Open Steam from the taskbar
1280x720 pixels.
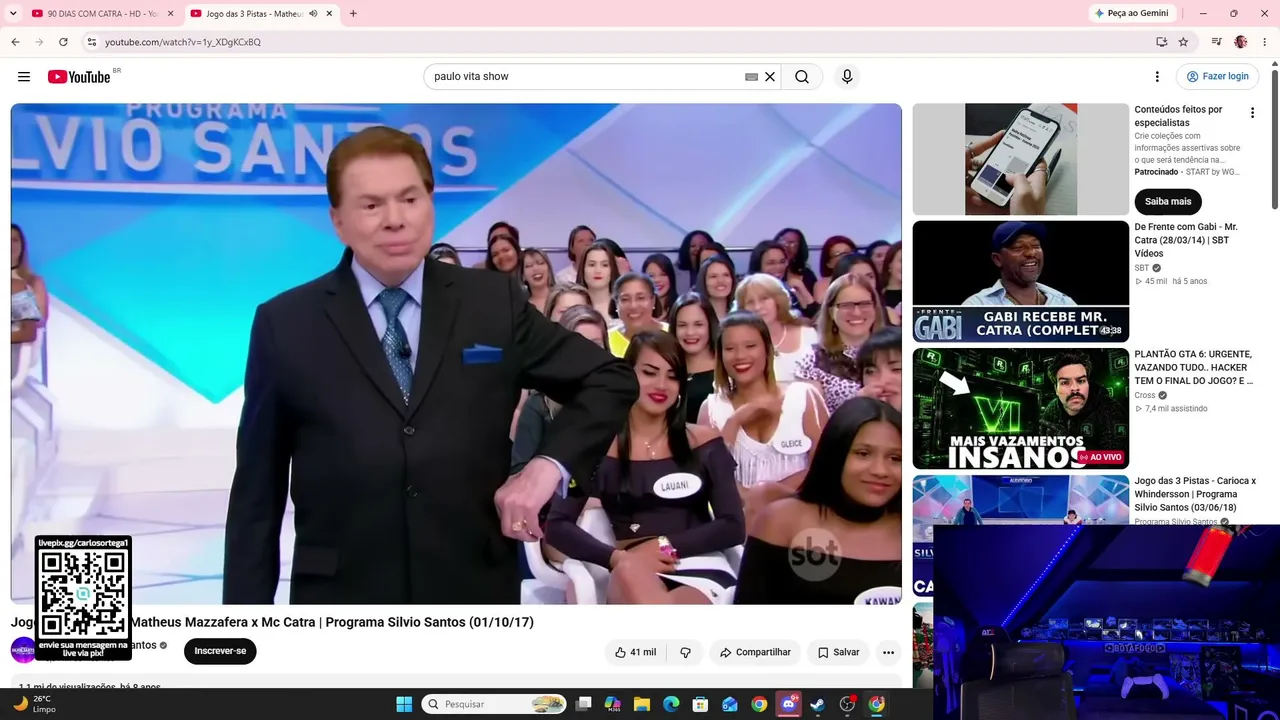(818, 704)
